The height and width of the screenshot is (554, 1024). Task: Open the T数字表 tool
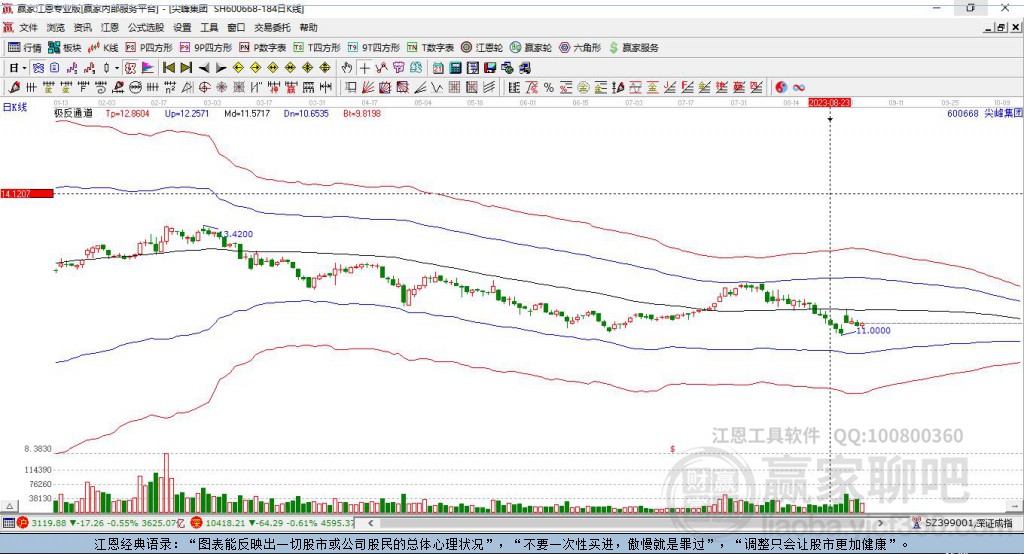click(x=430, y=48)
